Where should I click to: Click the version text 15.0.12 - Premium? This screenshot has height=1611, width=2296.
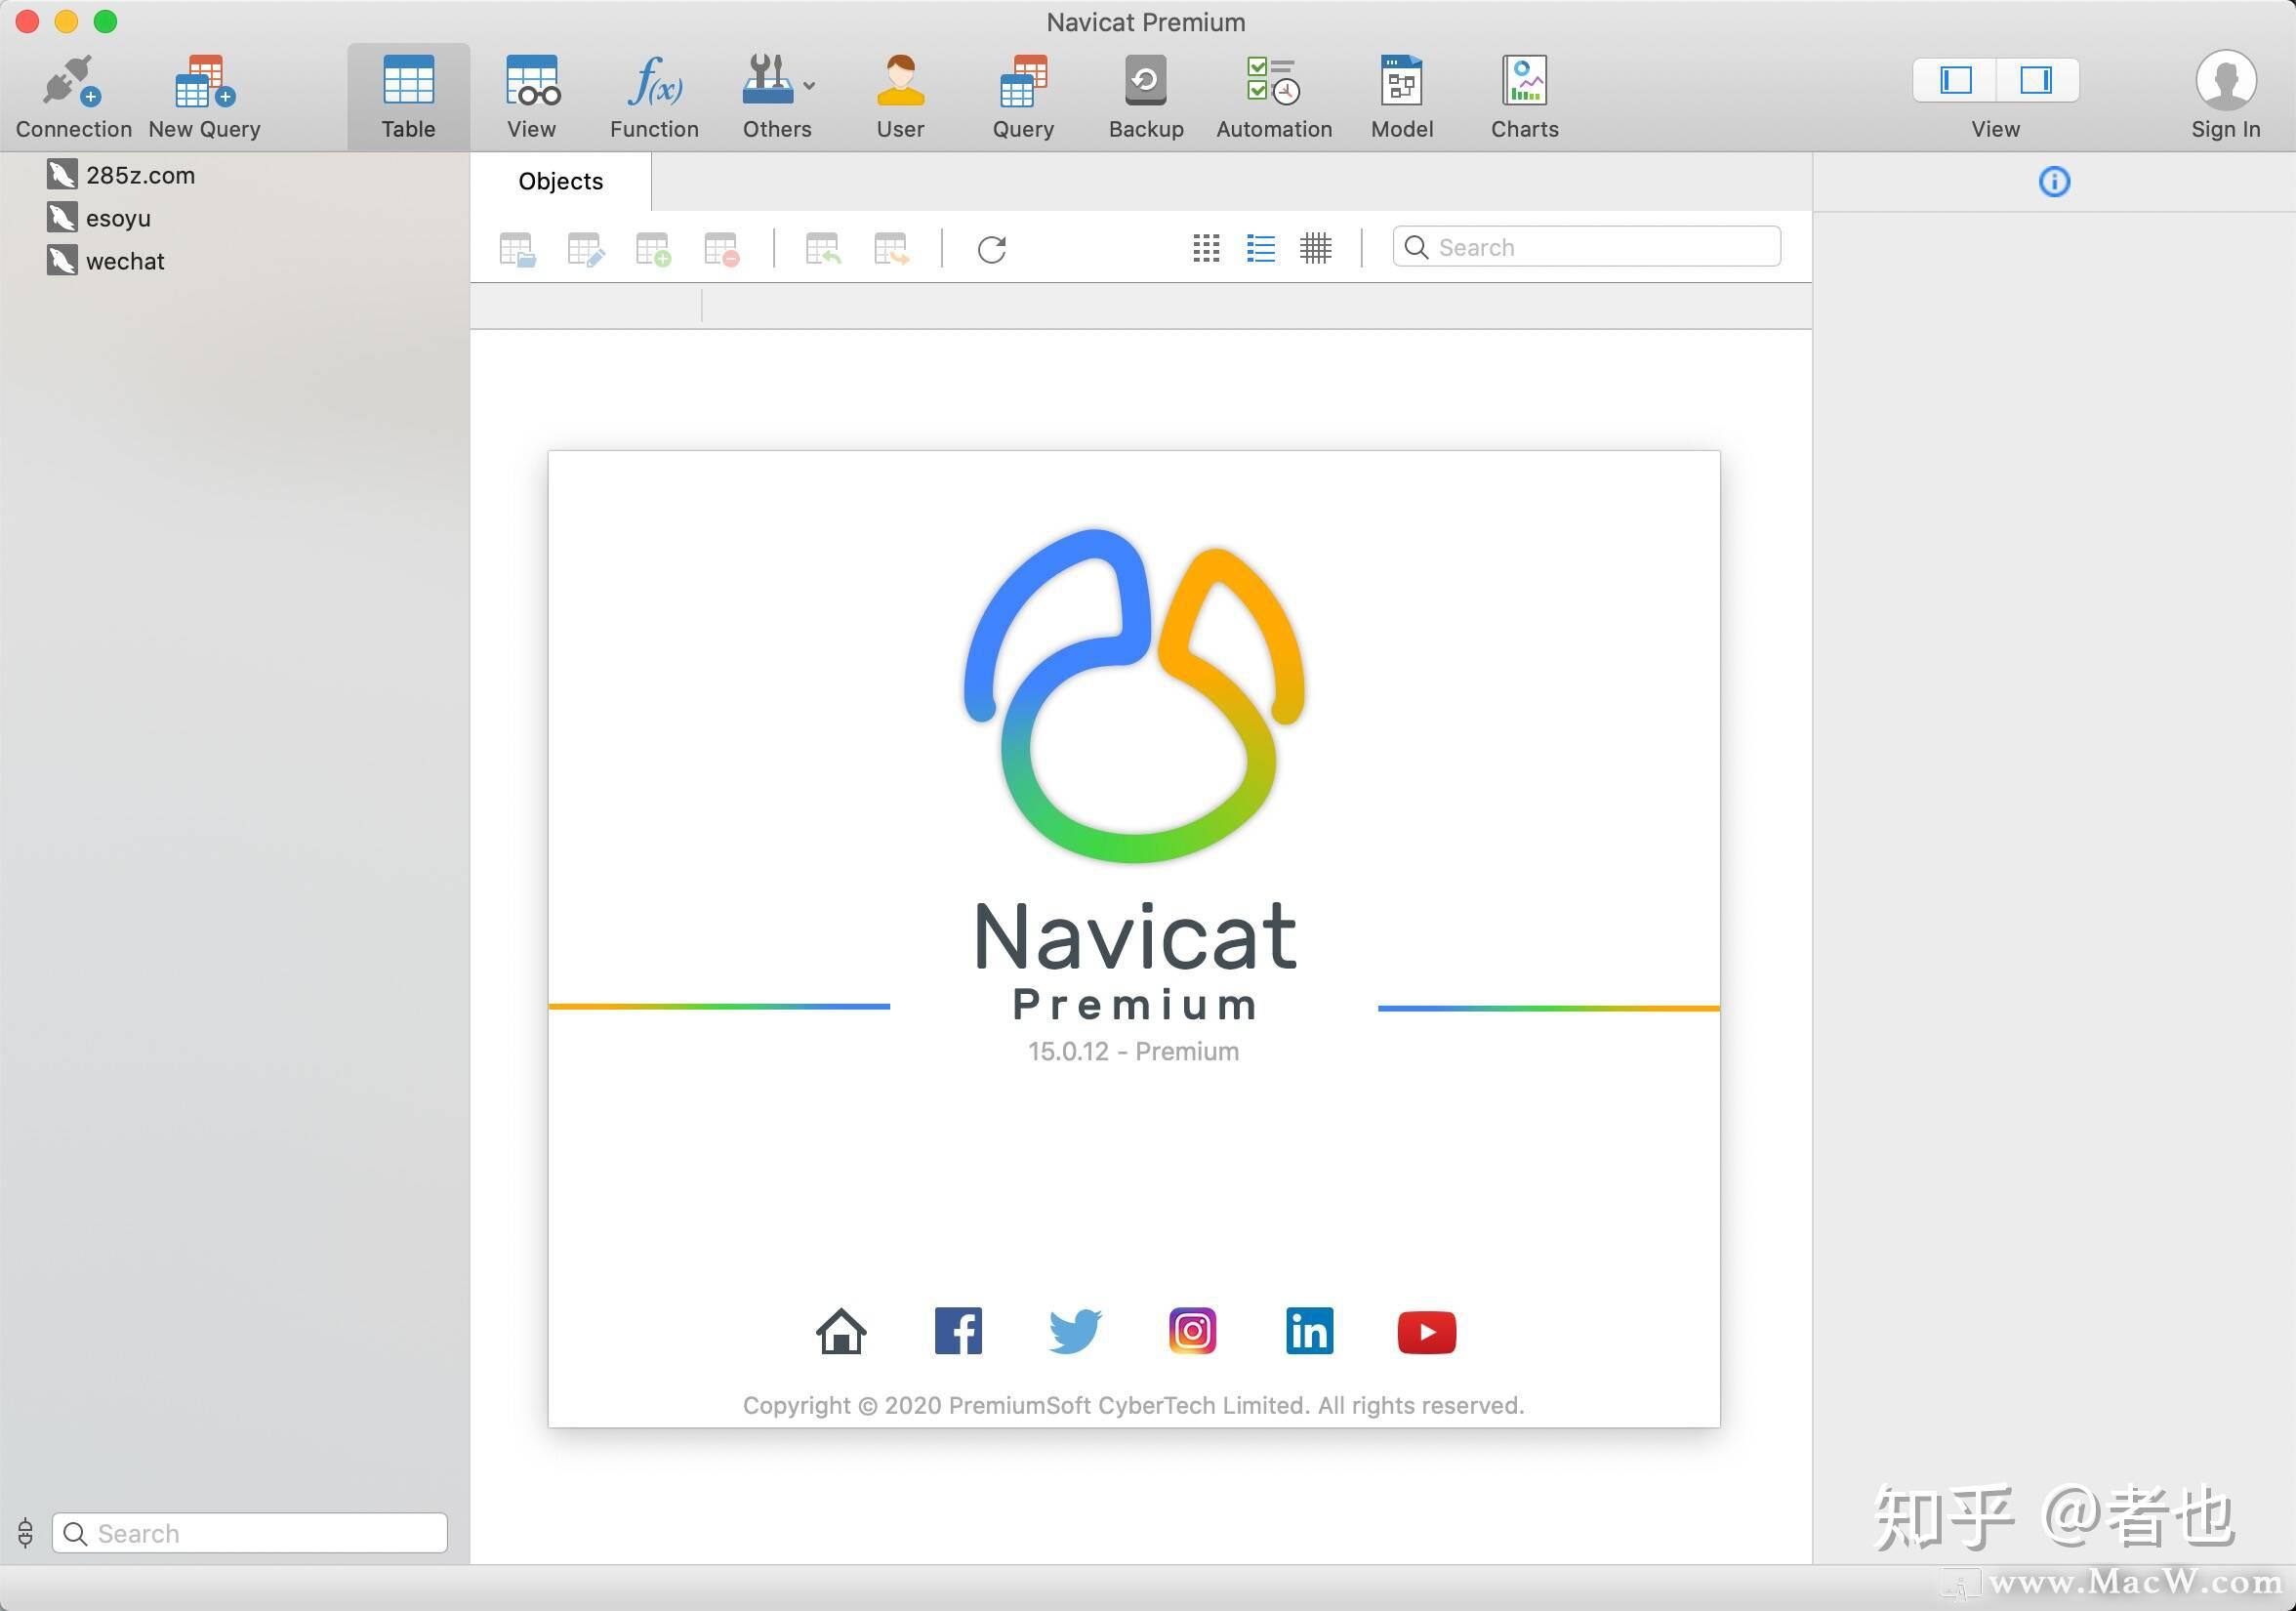point(1133,1052)
